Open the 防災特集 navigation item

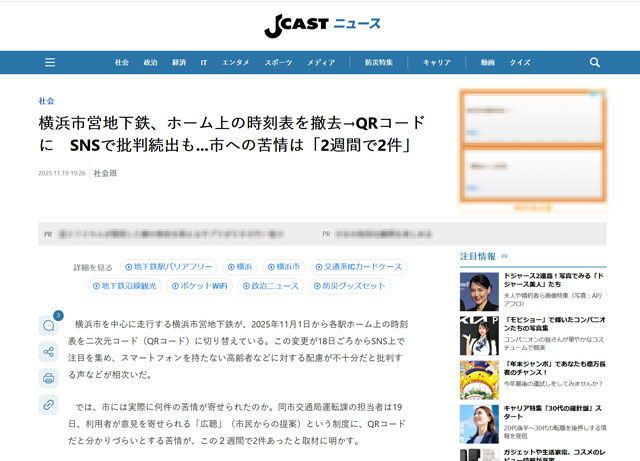pyautogui.click(x=379, y=62)
